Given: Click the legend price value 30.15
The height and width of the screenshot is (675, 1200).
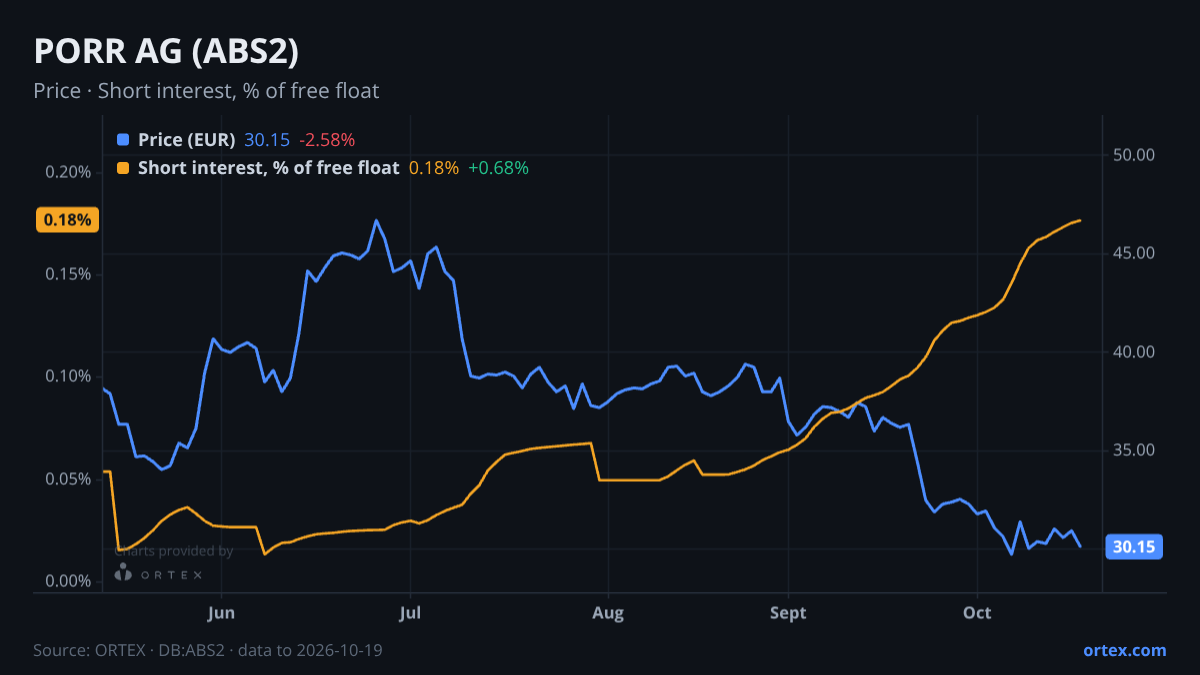Looking at the screenshot, I should click(x=267, y=139).
